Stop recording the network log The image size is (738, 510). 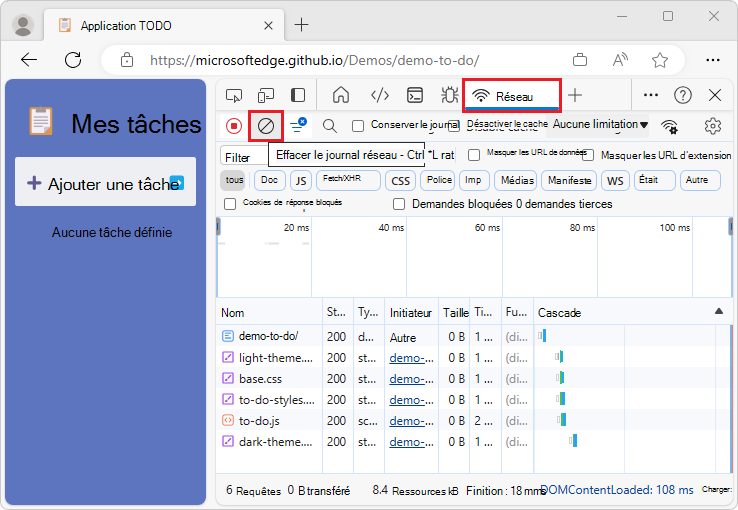tap(233, 126)
